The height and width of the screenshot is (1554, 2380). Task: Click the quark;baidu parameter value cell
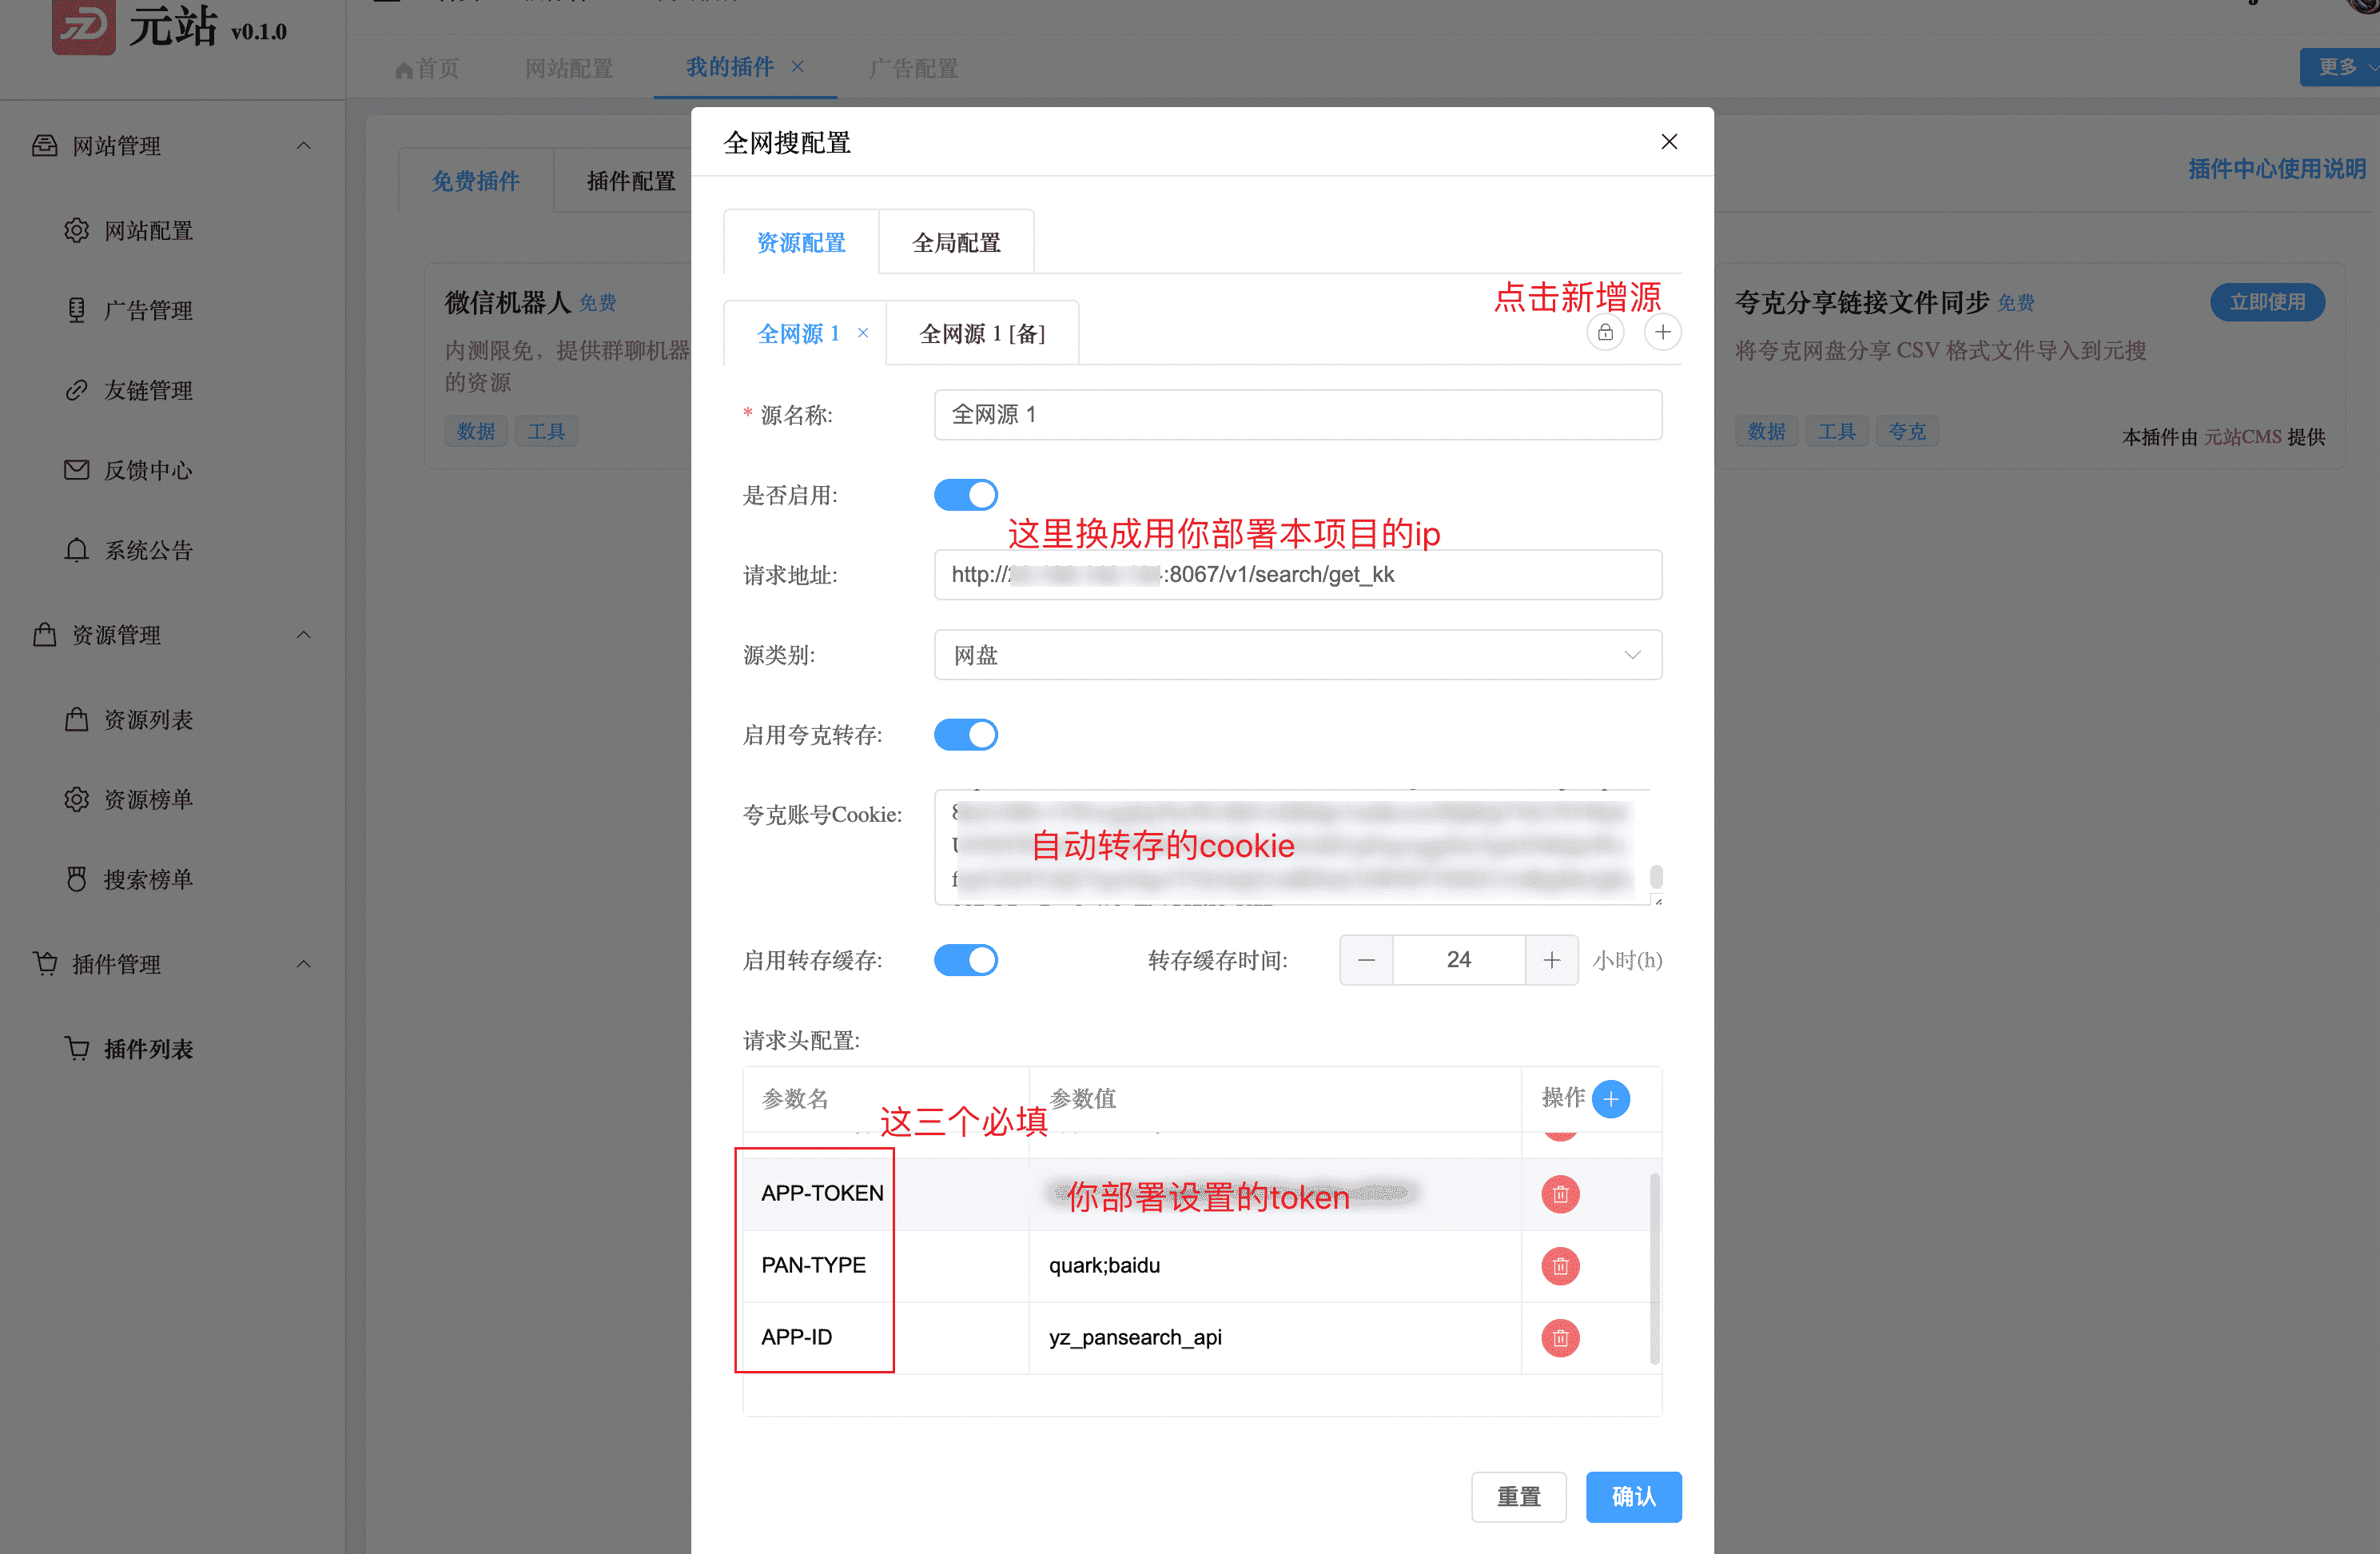[x=1274, y=1265]
